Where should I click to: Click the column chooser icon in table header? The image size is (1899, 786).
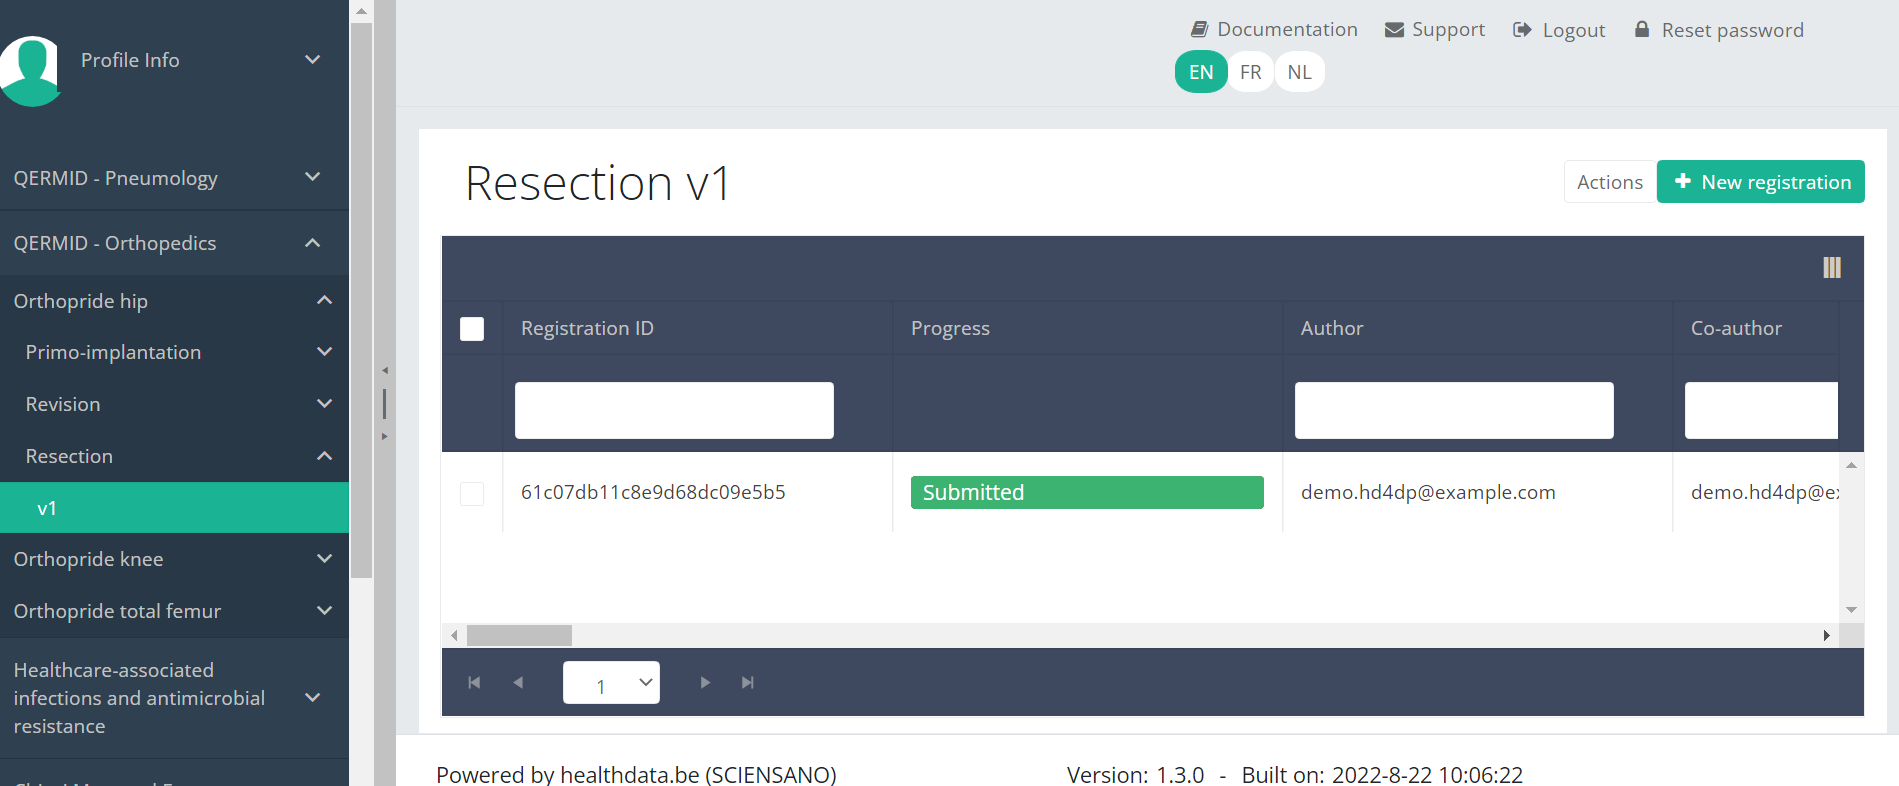(1831, 268)
